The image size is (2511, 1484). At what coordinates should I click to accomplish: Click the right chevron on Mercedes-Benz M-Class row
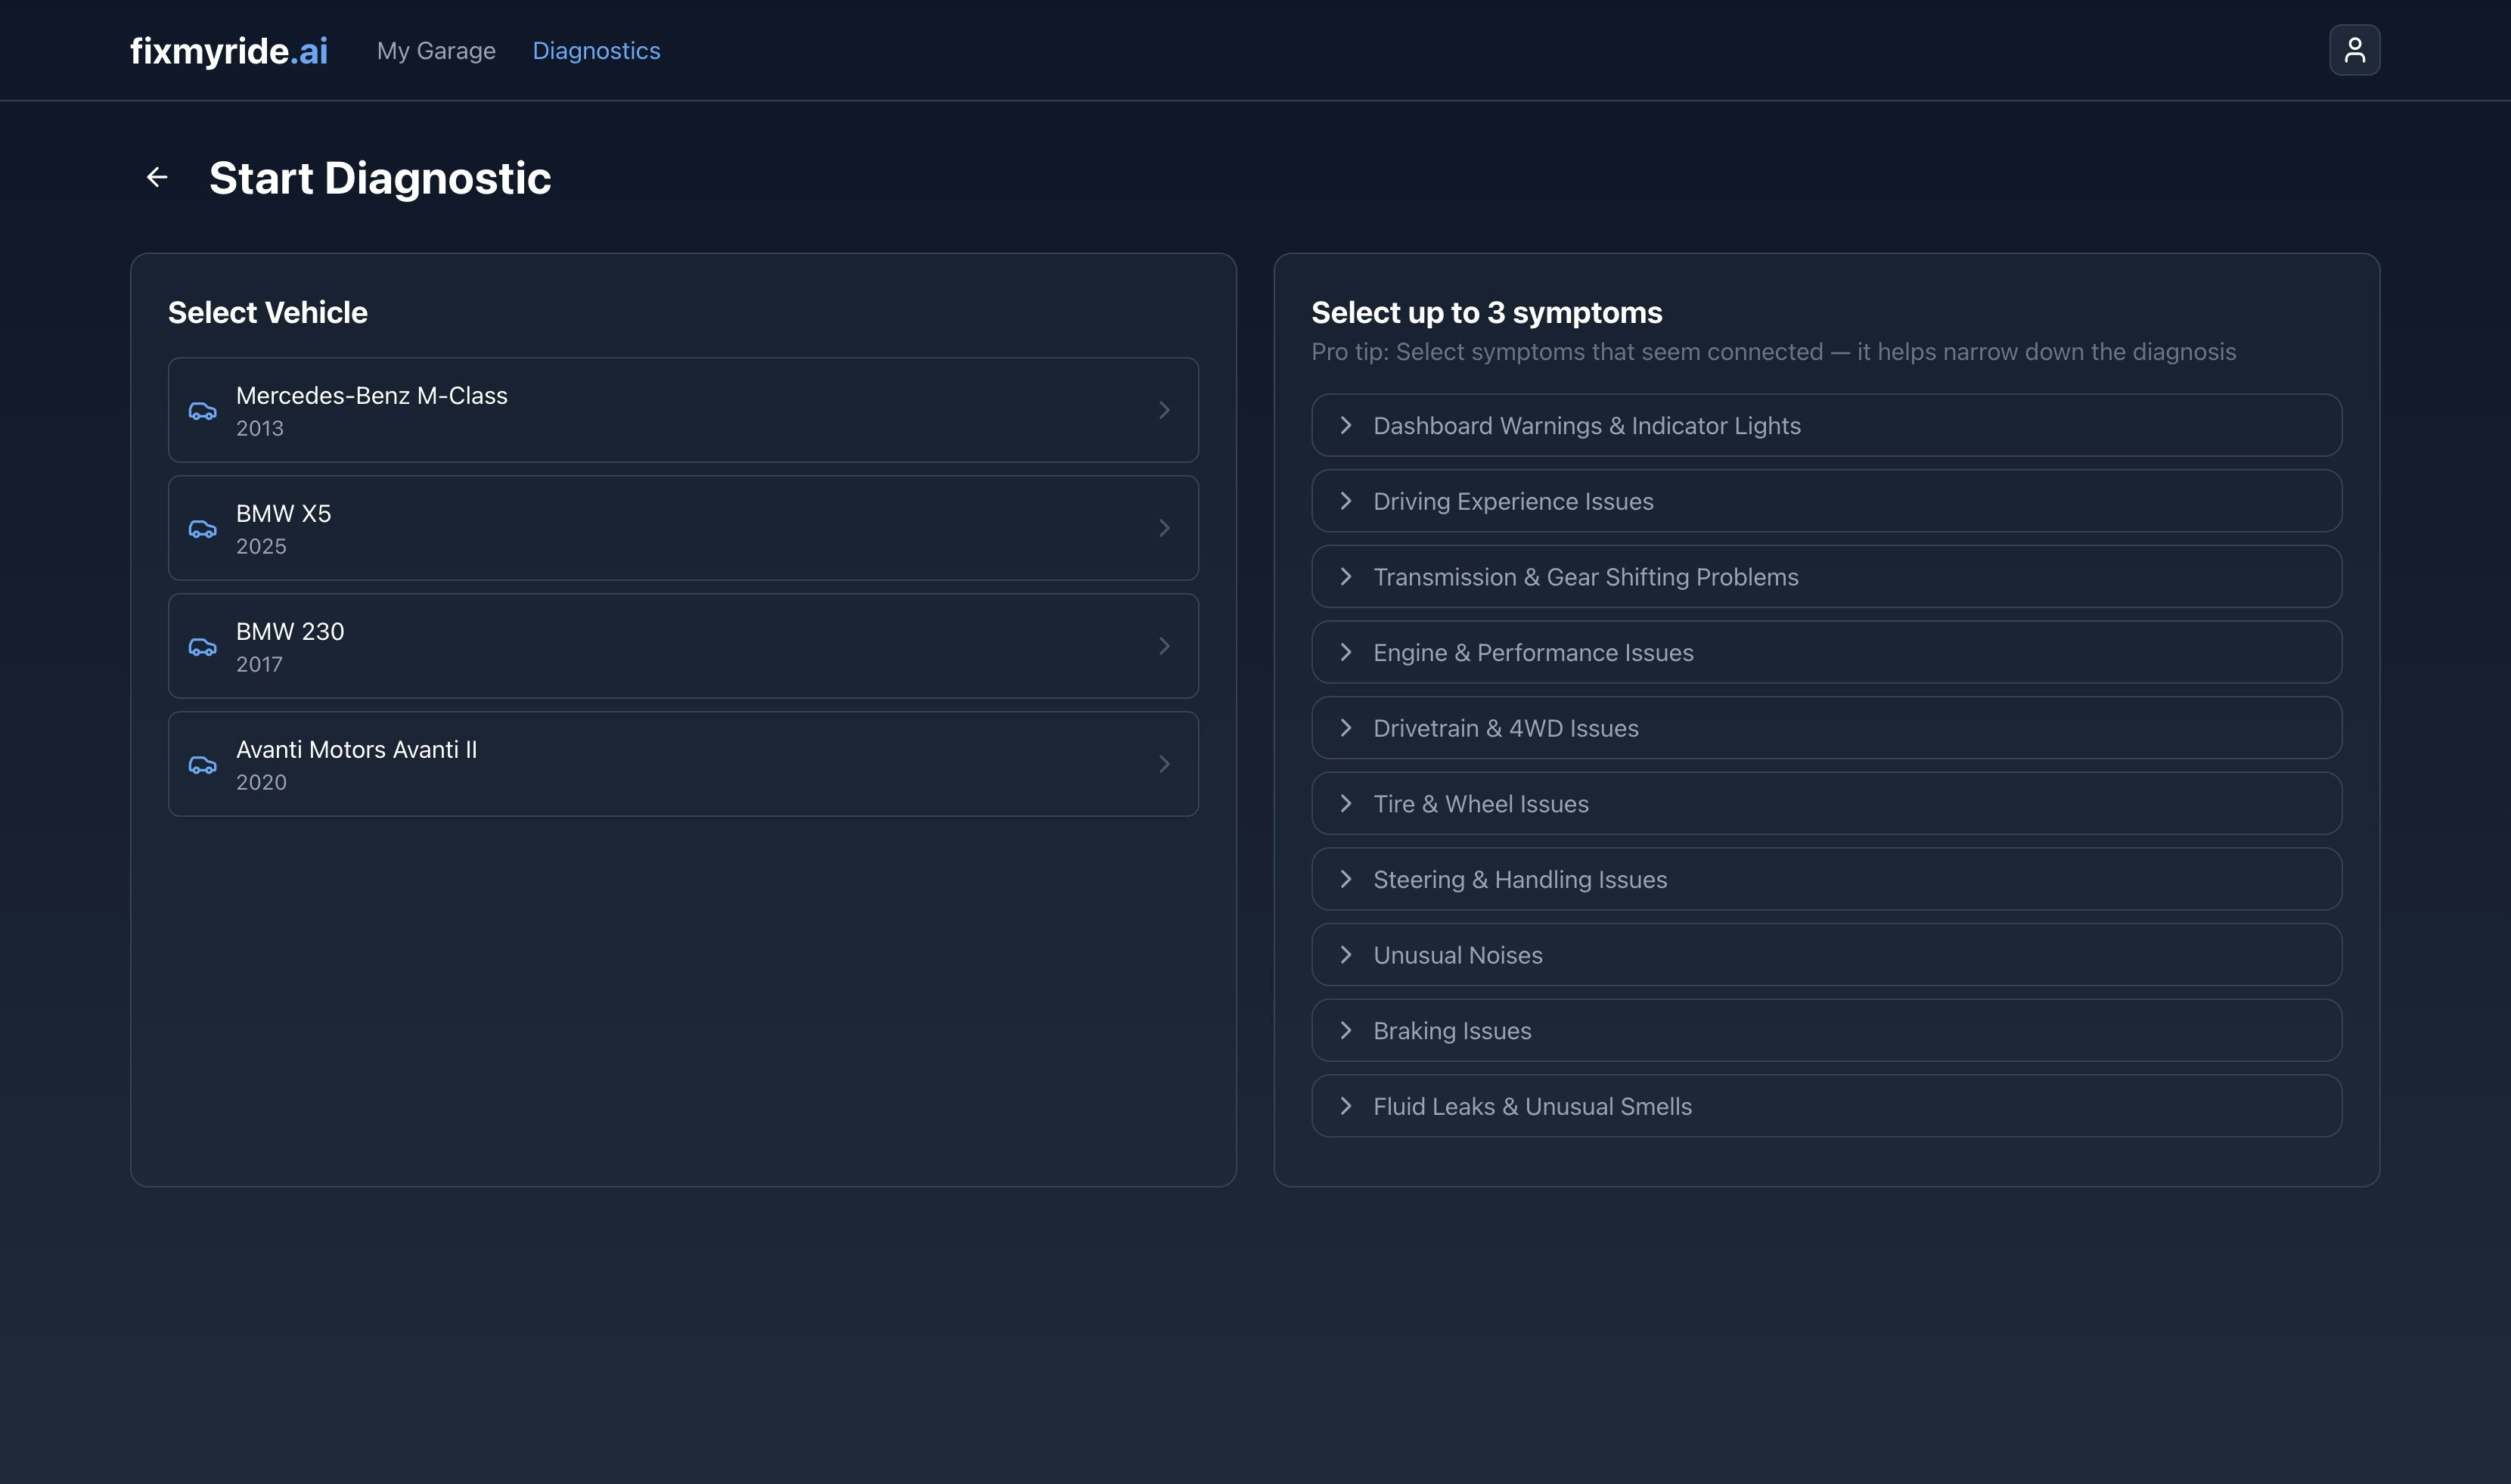click(1164, 410)
